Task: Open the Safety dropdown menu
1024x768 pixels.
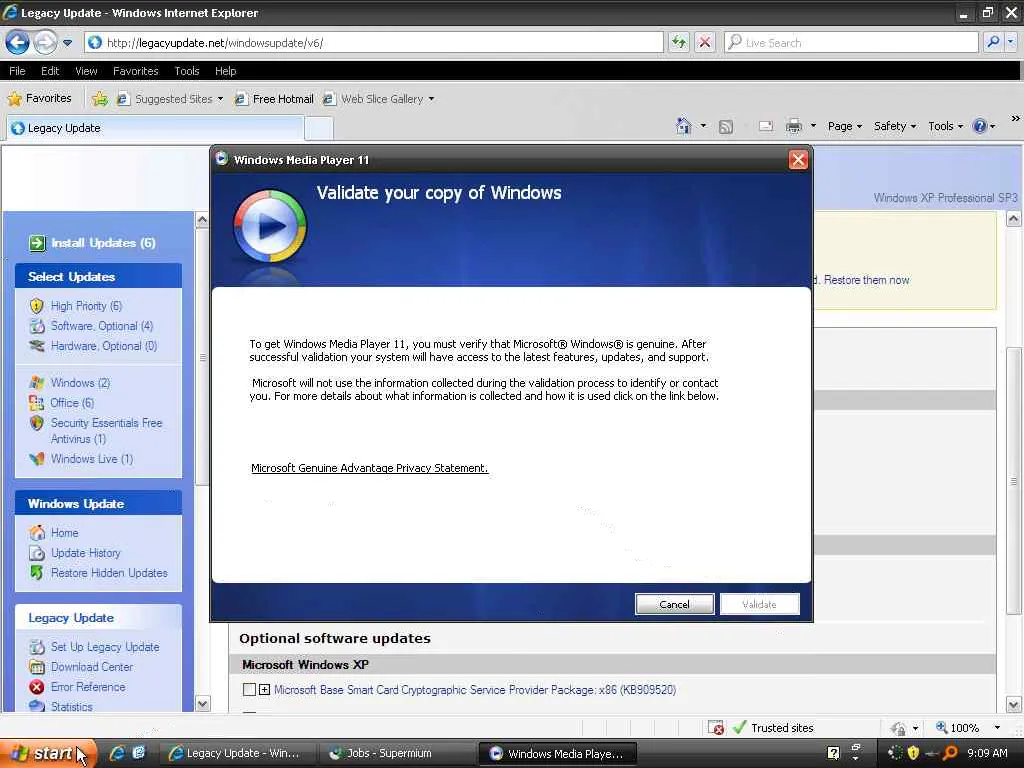Action: tap(895, 126)
